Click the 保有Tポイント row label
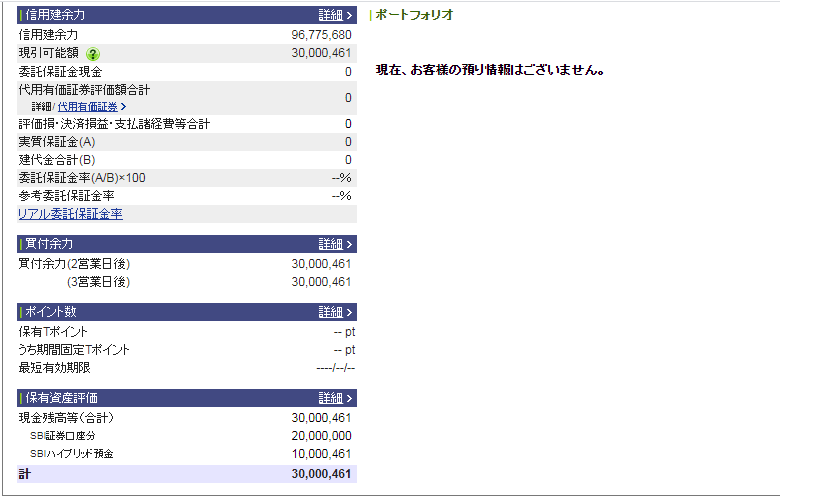819x502 pixels. [x=54, y=332]
